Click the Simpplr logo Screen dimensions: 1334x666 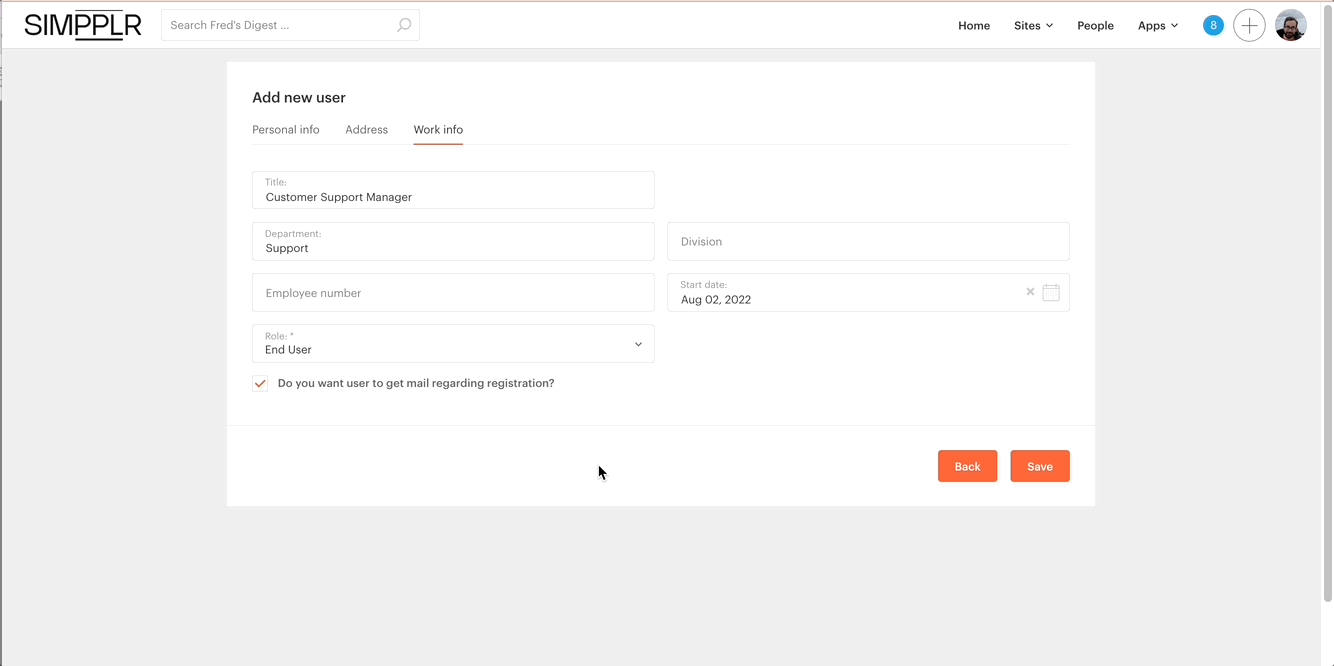point(83,26)
